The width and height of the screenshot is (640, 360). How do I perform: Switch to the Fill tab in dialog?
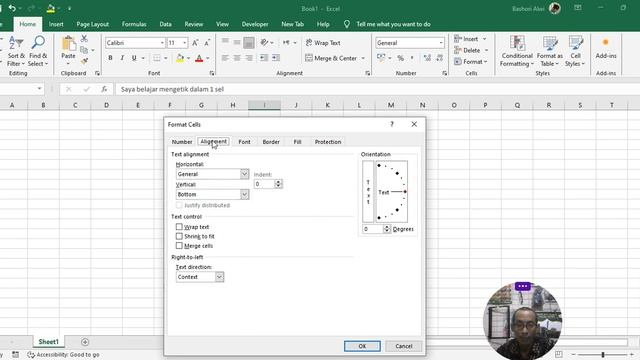pos(297,142)
